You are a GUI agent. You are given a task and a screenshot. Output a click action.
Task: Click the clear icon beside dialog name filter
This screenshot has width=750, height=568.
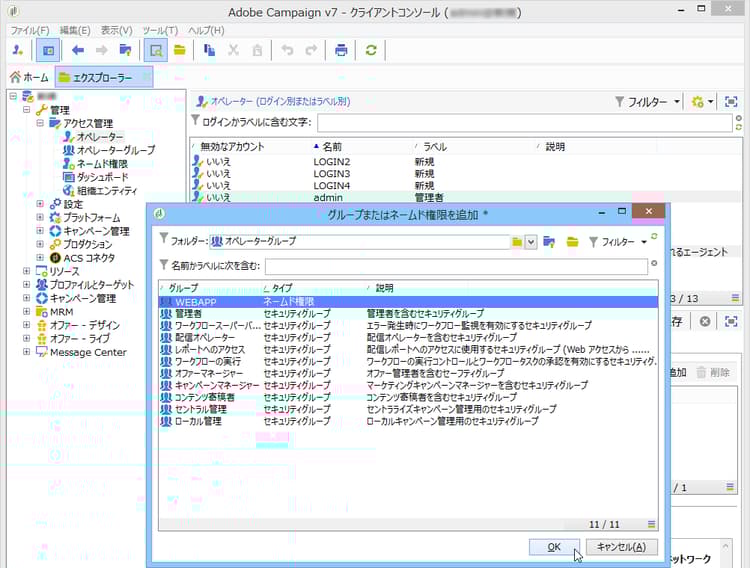click(x=654, y=263)
